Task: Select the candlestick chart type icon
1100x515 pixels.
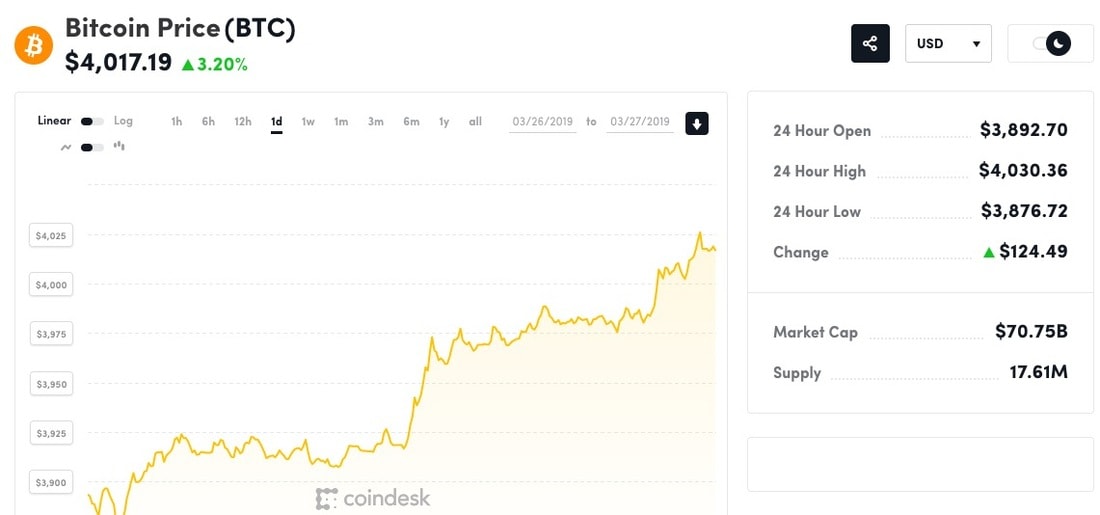Action: coord(119,147)
